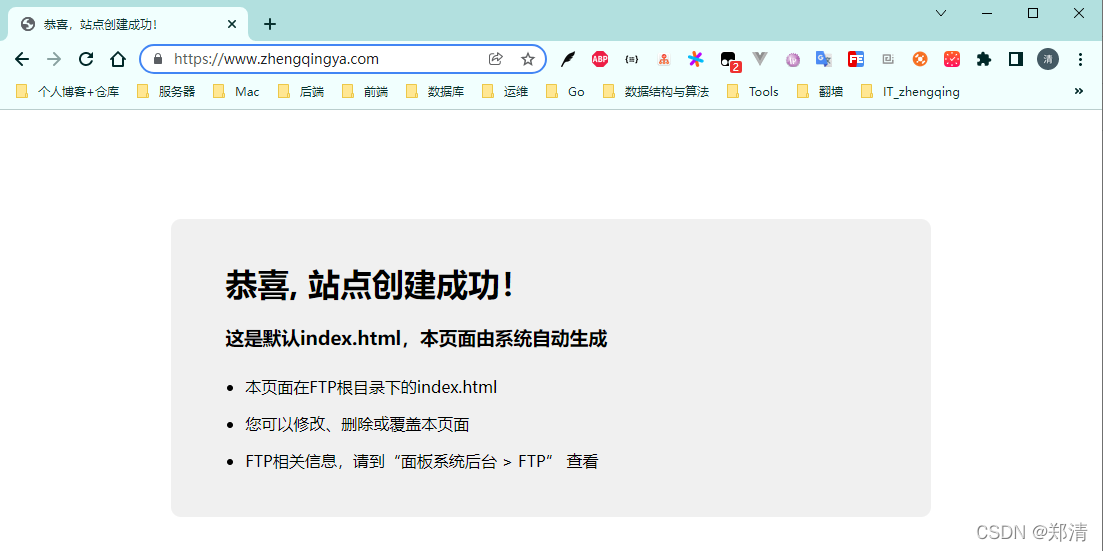Toggle the browser side panel
Image resolution: width=1103 pixels, height=551 pixels.
click(x=1015, y=60)
